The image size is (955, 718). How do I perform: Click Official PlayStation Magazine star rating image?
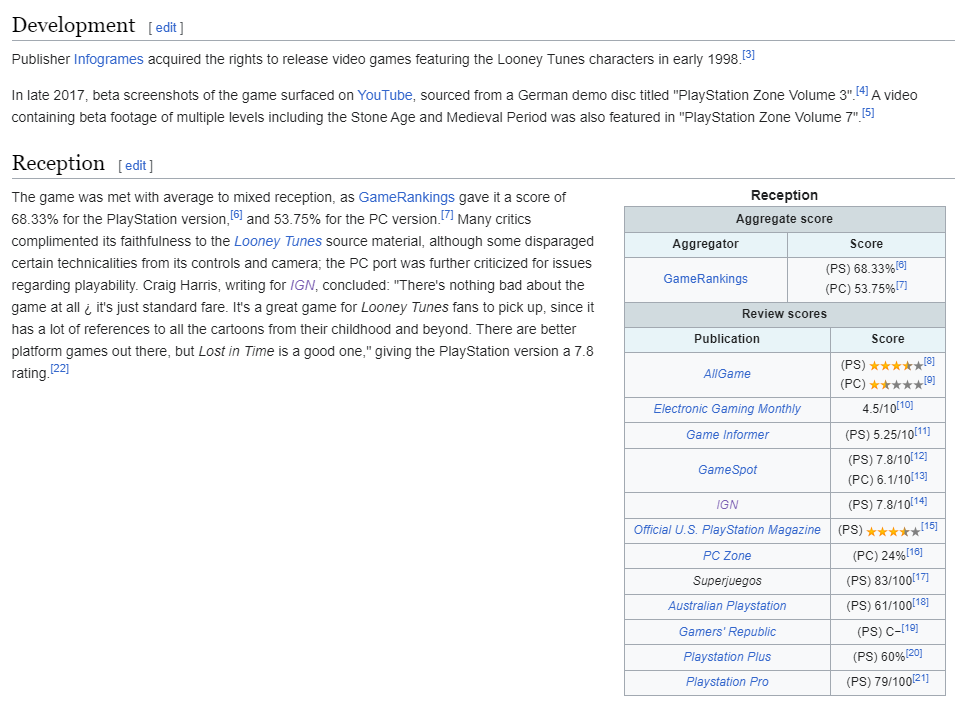click(x=893, y=532)
